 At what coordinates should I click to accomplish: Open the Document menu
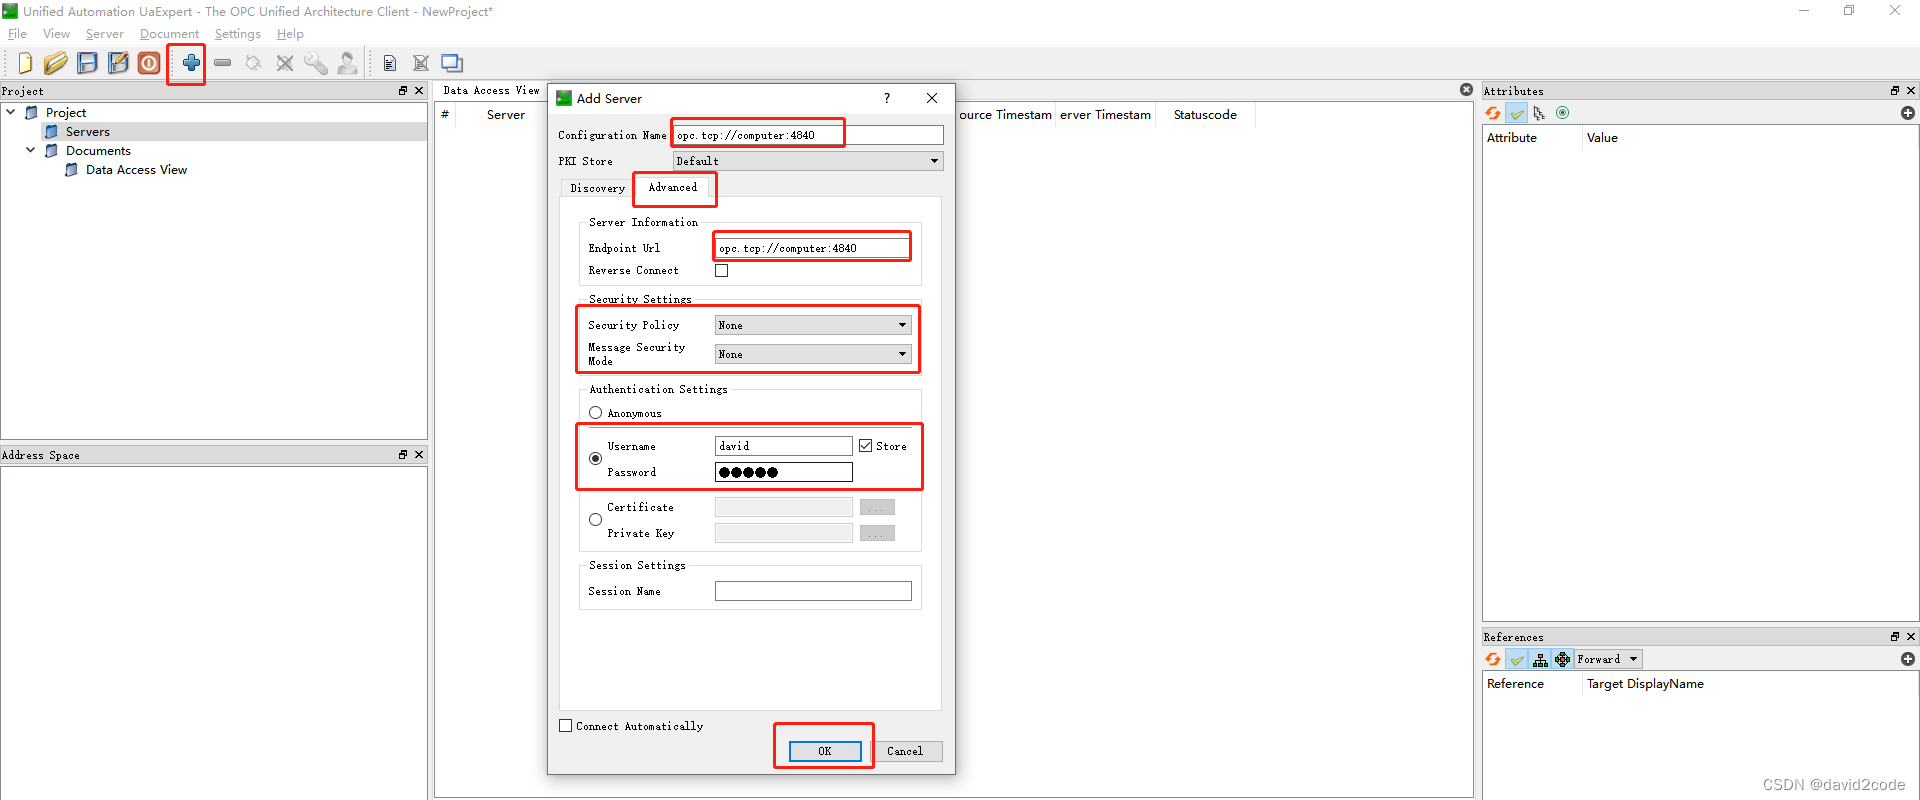[169, 34]
